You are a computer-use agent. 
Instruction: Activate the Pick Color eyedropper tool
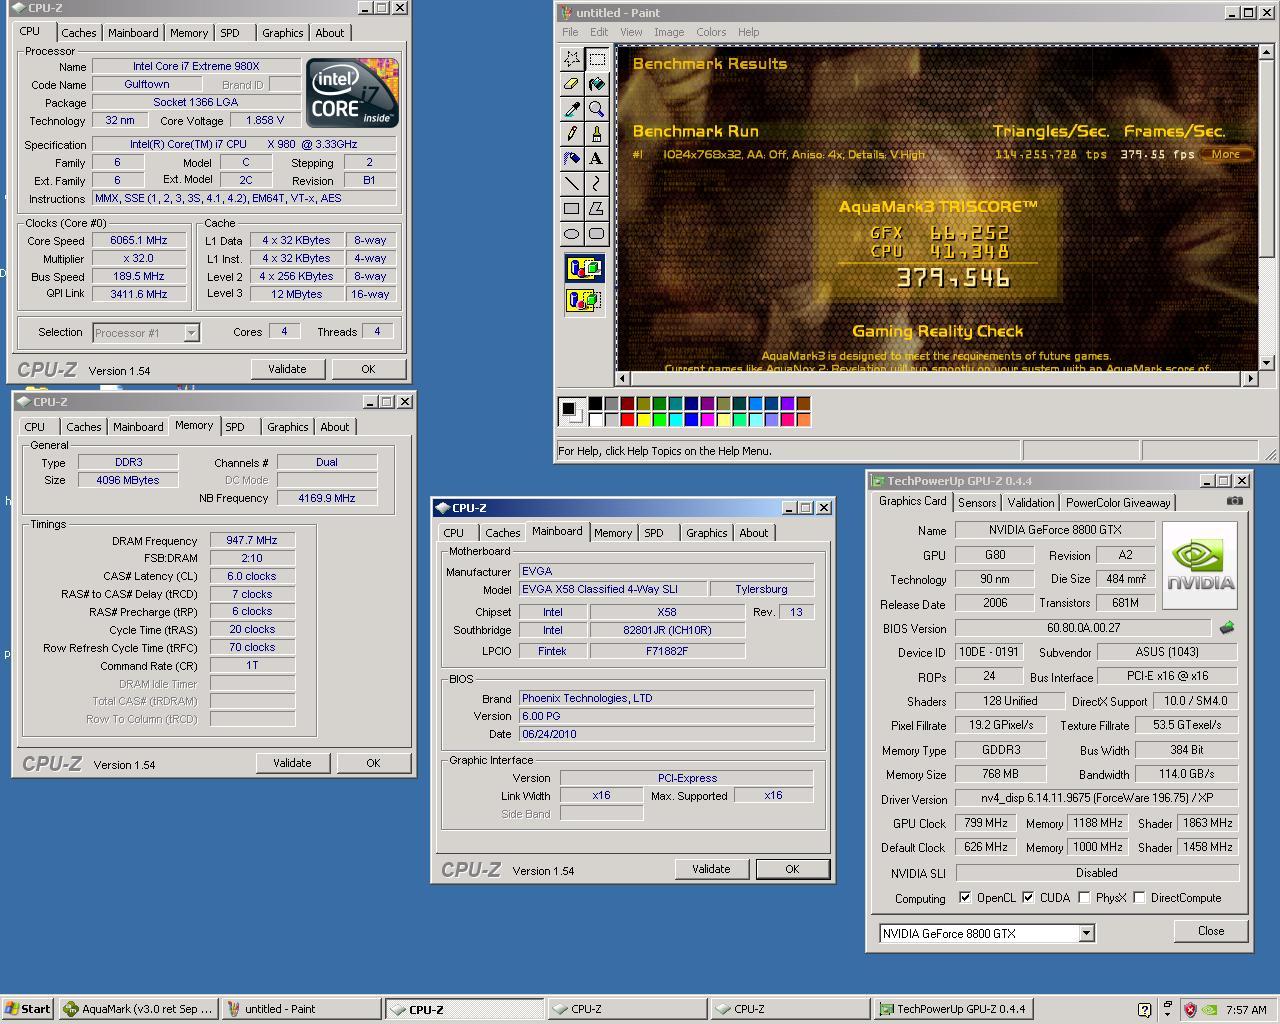(572, 109)
